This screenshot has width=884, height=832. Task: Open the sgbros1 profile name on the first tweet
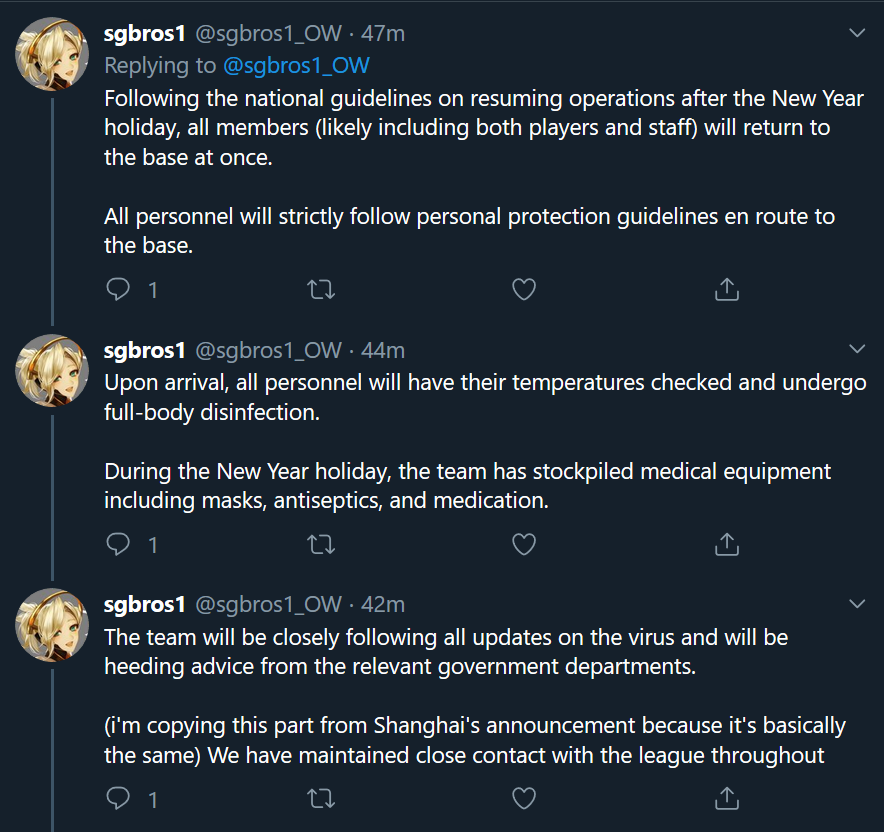[145, 33]
